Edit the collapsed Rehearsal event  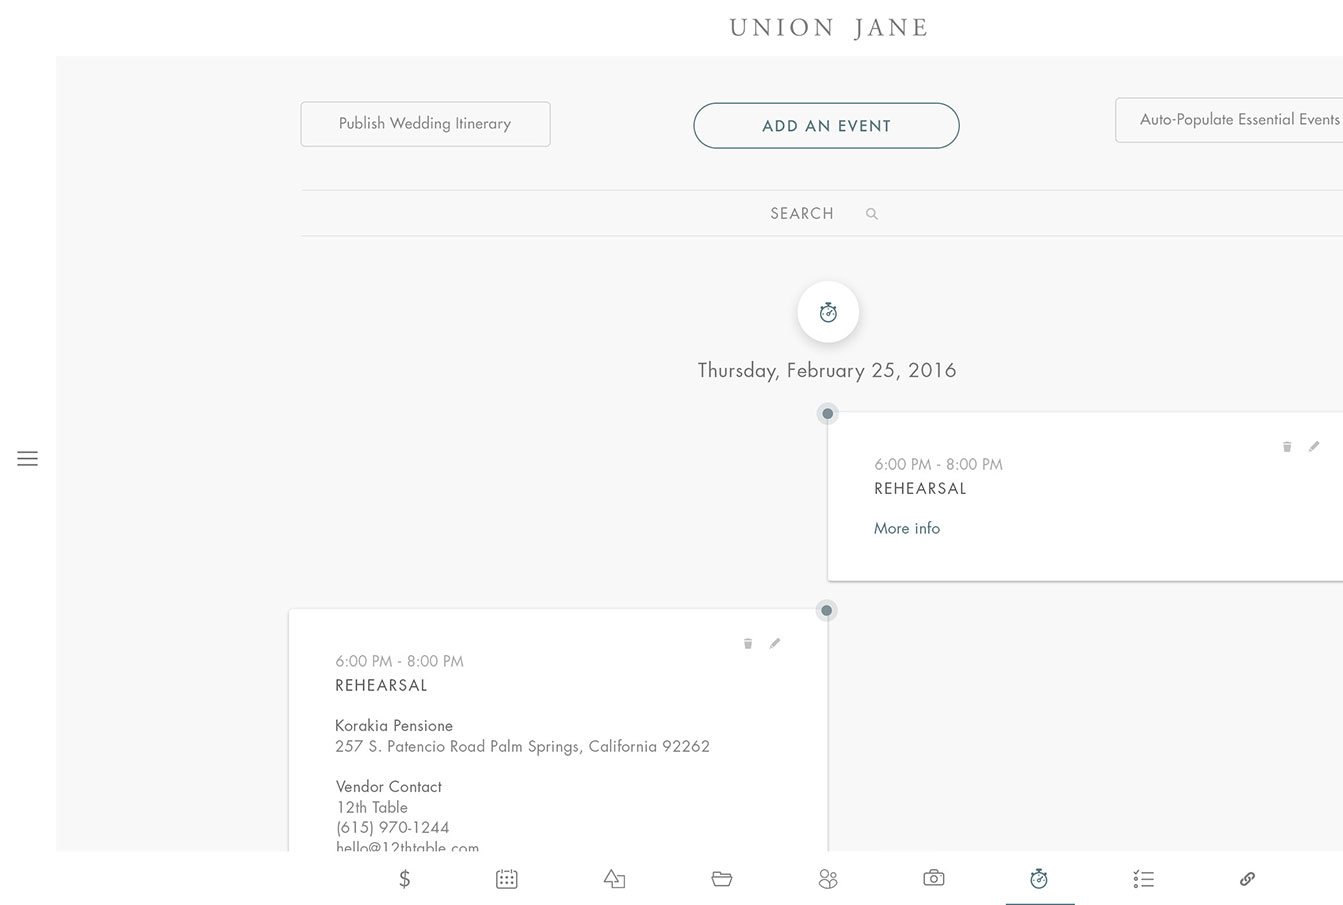[x=1314, y=446]
